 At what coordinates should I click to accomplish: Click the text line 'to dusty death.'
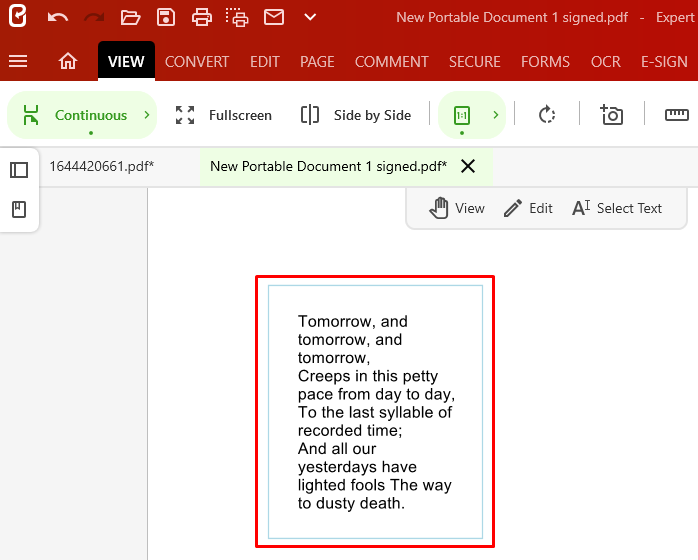click(x=351, y=503)
